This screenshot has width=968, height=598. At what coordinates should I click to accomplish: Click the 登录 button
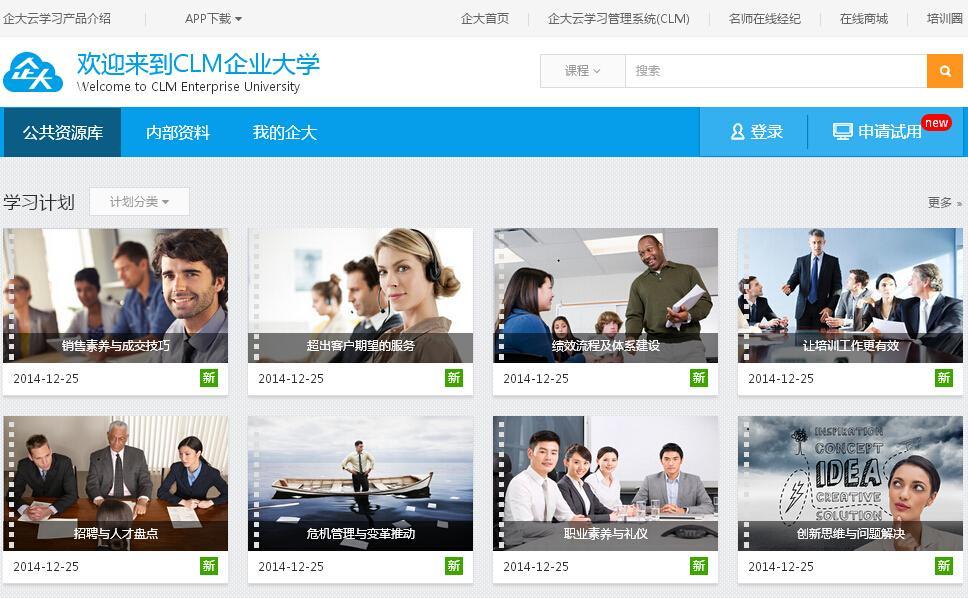(756, 132)
